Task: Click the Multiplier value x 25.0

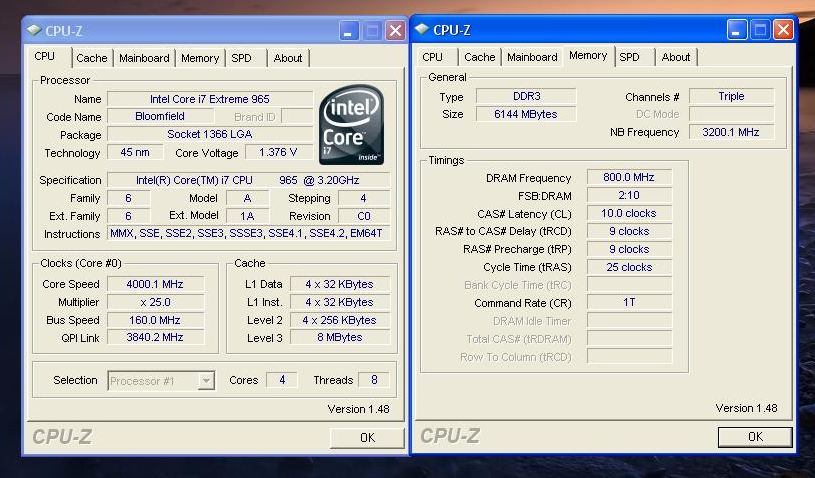Action: tap(155, 302)
